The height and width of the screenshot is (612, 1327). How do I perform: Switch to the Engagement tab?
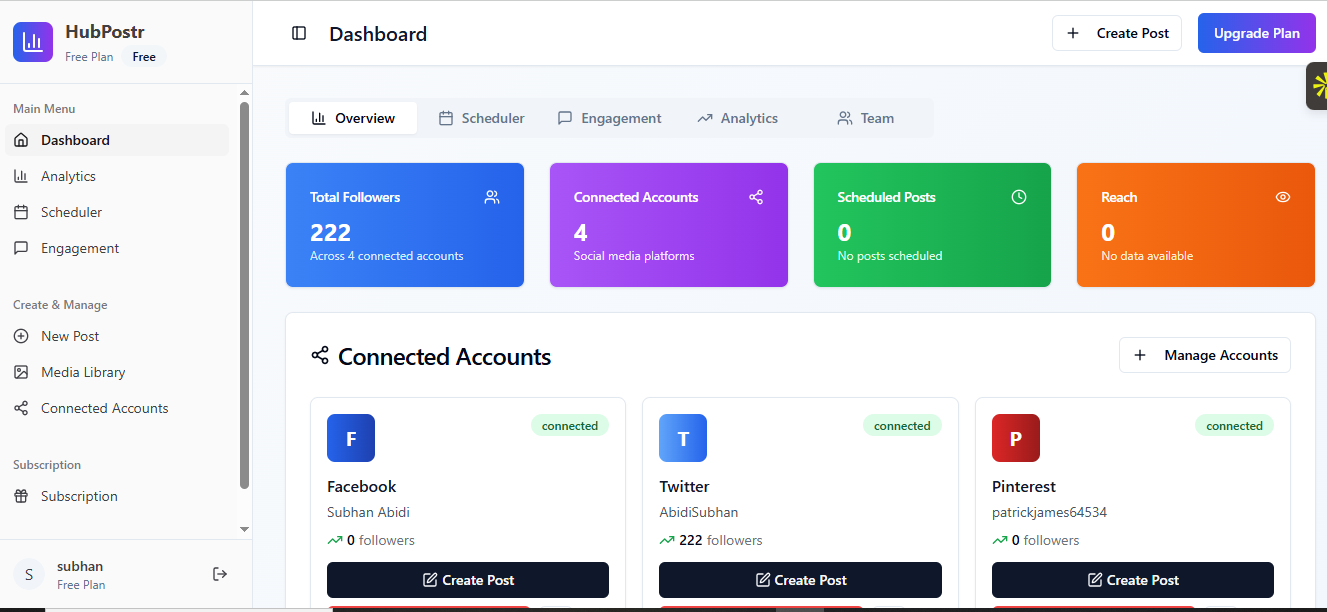tap(609, 118)
